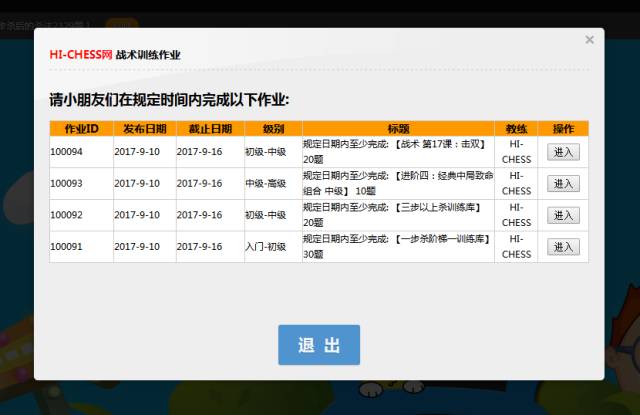
Task: Enter homework 100093 via 进入 button
Action: [563, 183]
